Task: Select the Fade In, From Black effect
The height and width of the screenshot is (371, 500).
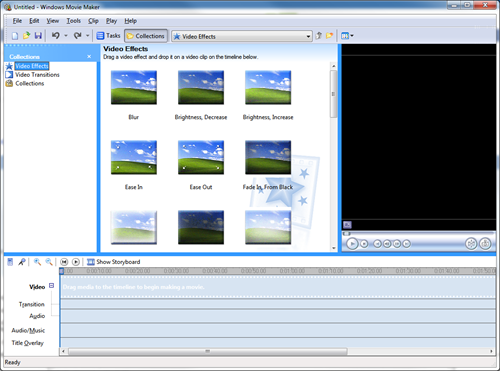Action: (268, 158)
